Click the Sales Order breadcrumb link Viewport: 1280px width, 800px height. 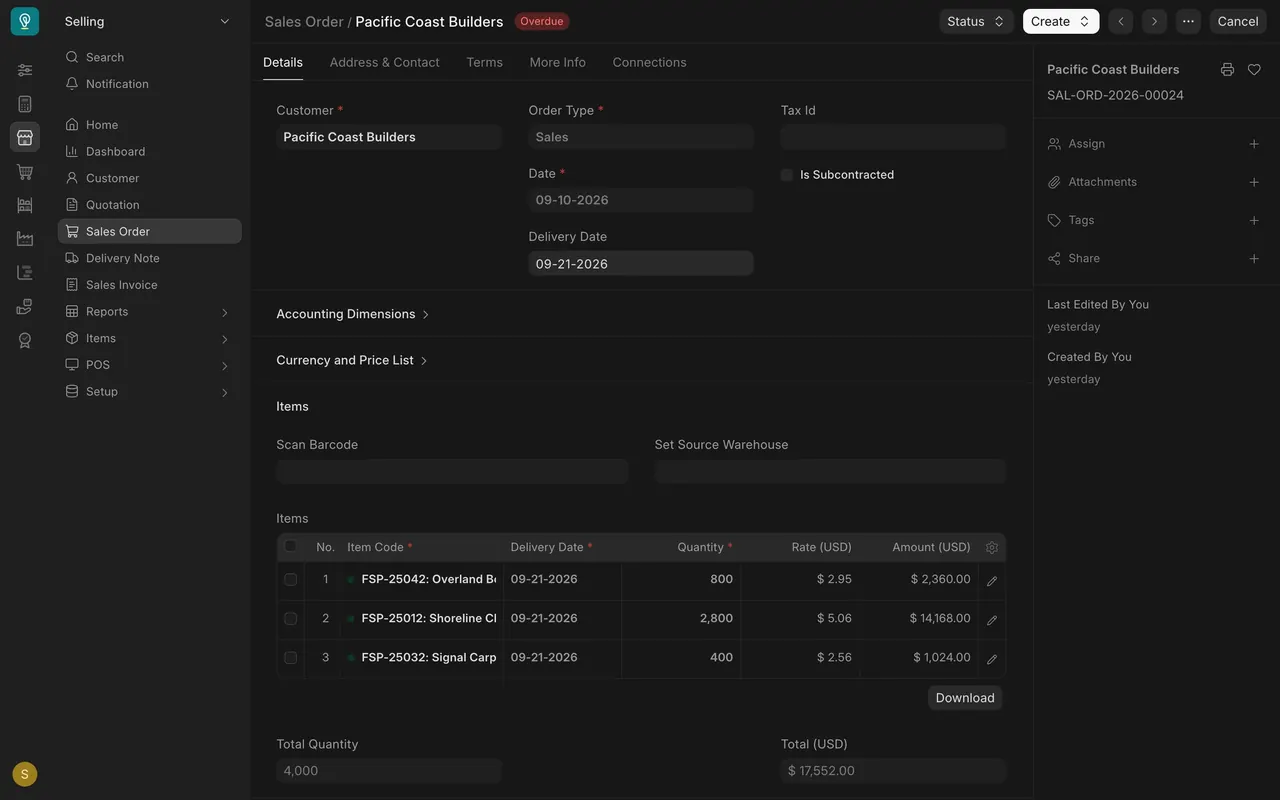[x=304, y=21]
